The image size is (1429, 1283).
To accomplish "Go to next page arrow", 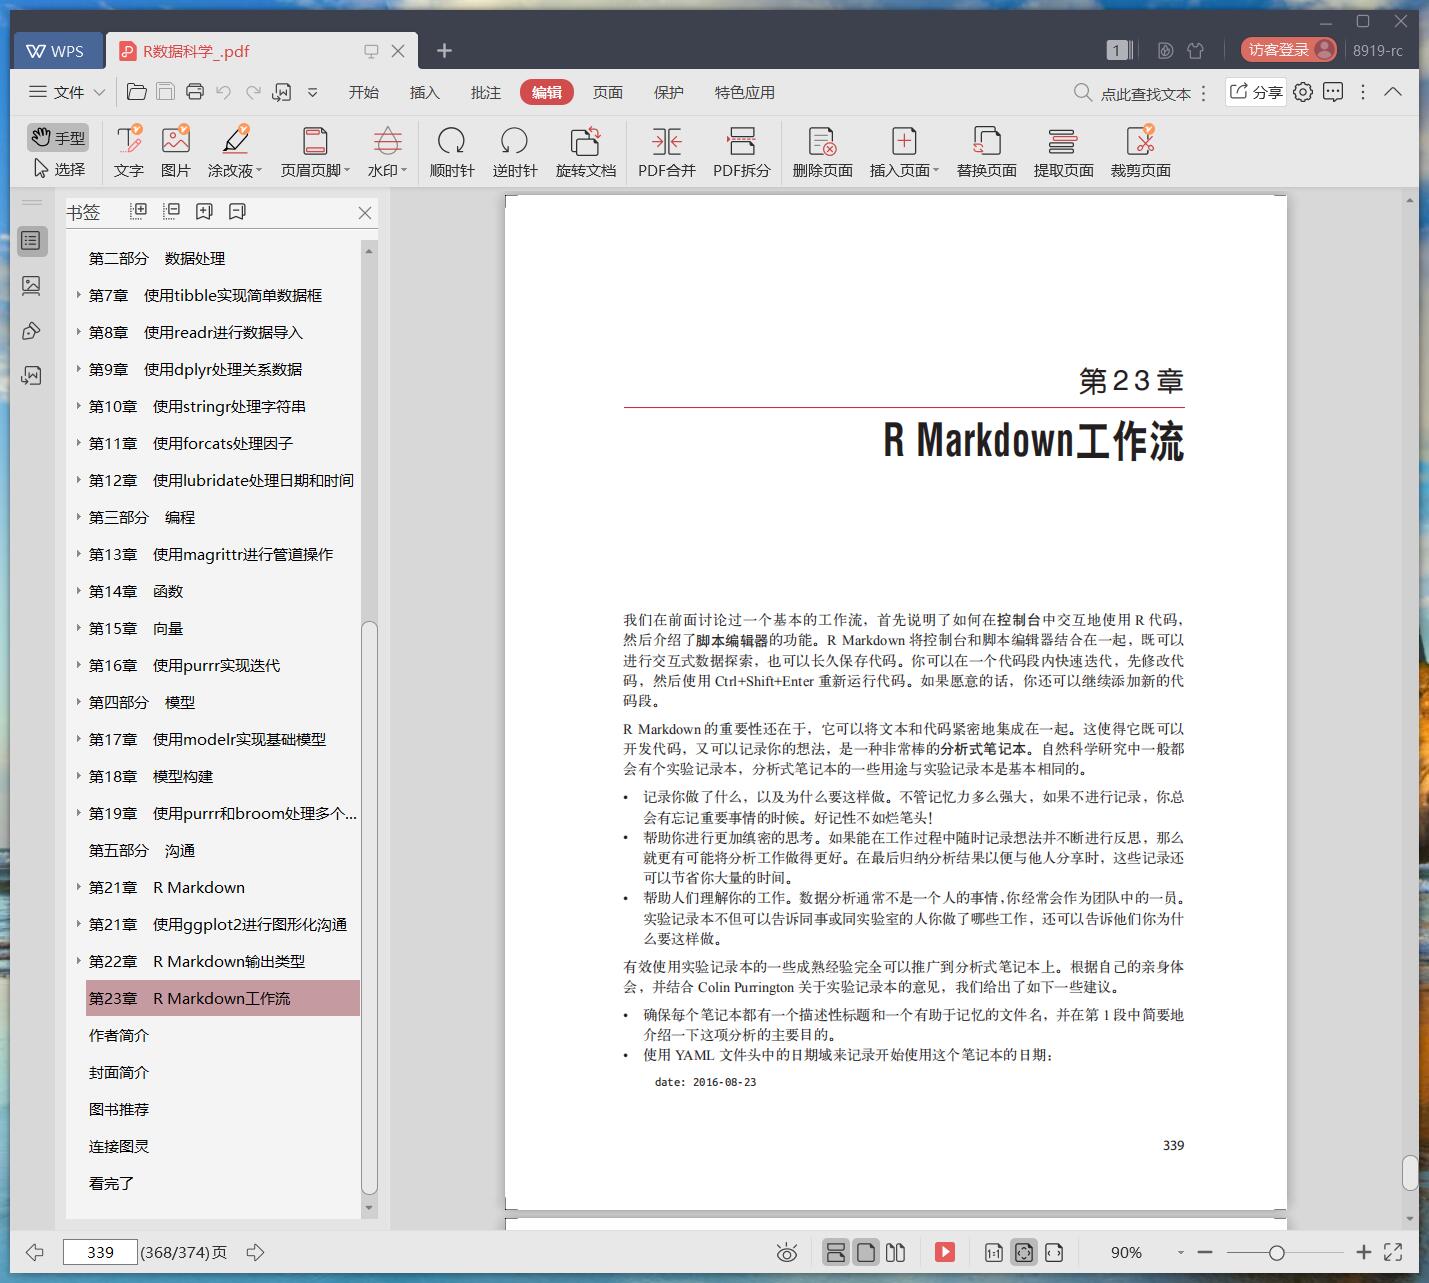I will pyautogui.click(x=255, y=1252).
